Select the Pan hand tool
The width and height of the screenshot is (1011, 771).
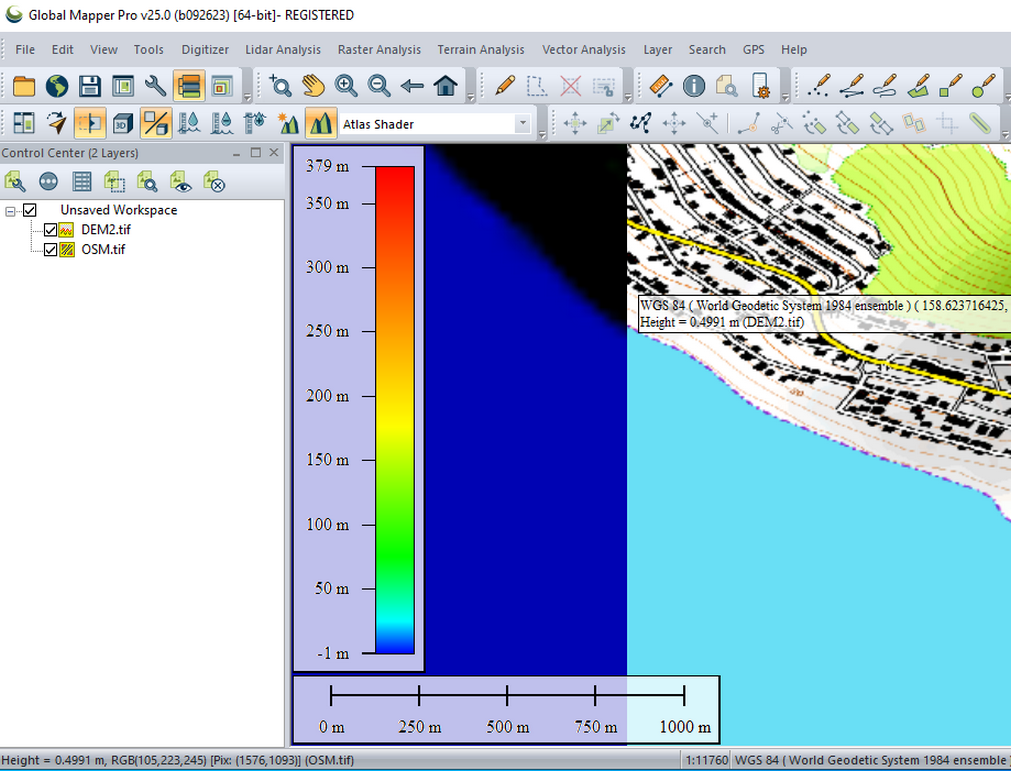tap(314, 86)
